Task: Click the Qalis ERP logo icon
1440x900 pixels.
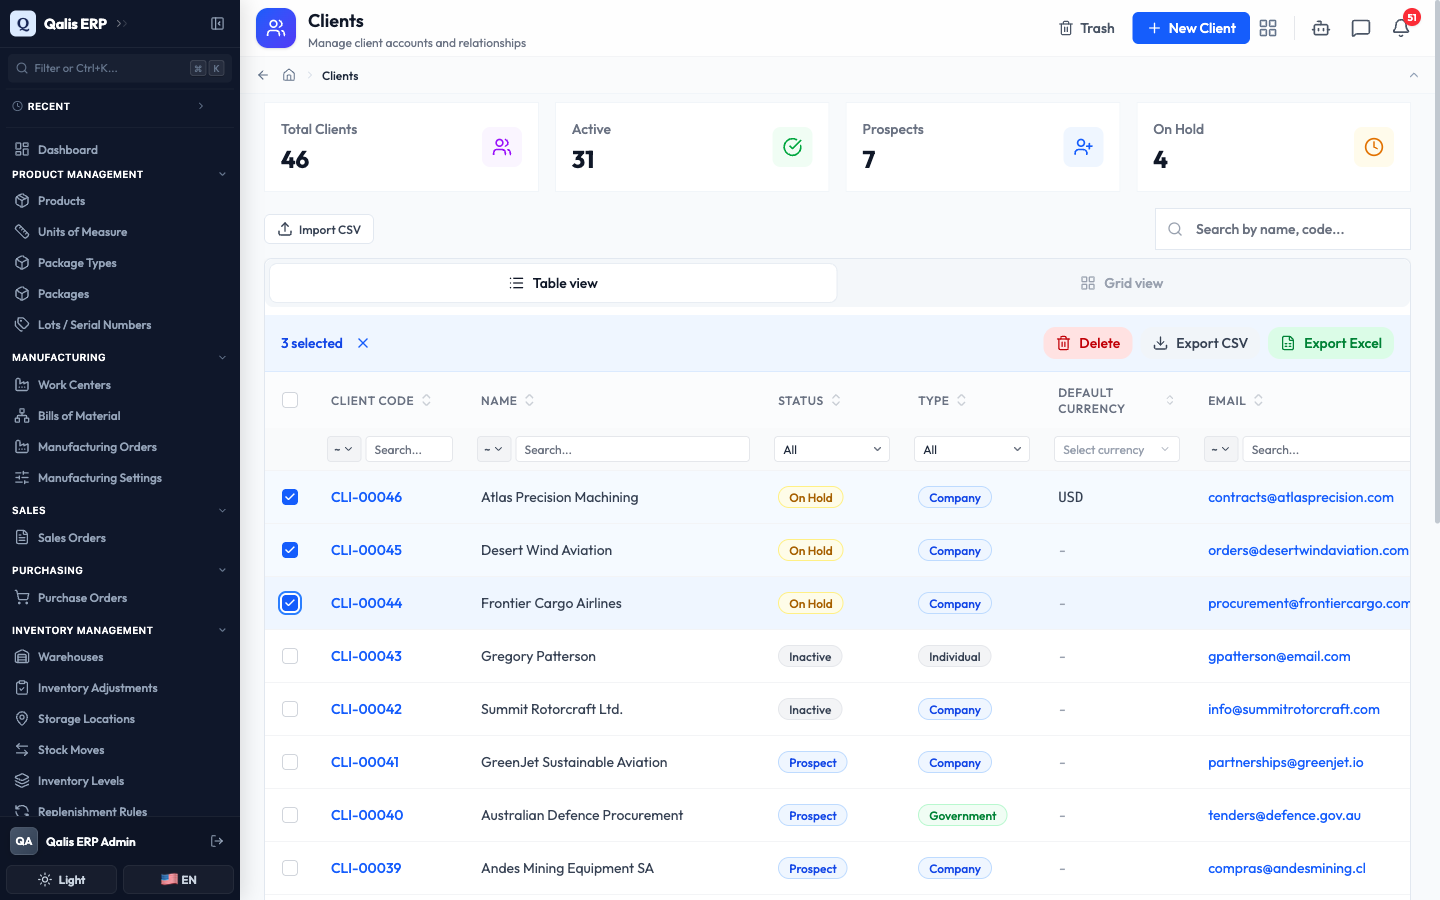Action: [x=23, y=23]
